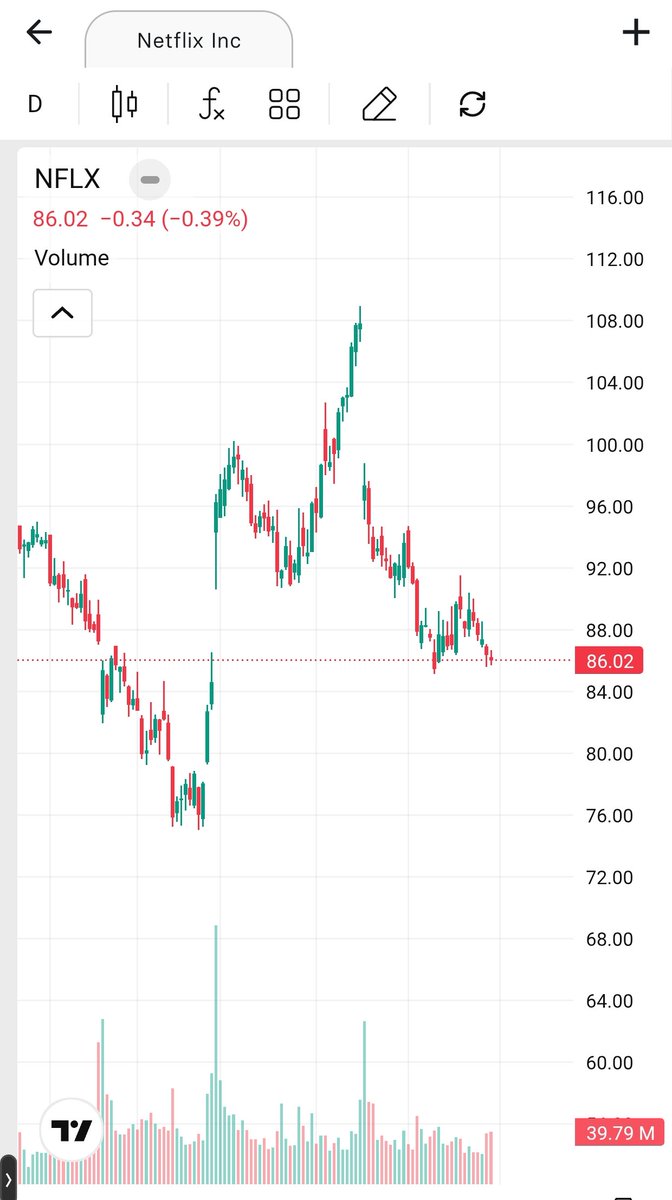Toggle the NFLX legend minus button

tap(150, 180)
